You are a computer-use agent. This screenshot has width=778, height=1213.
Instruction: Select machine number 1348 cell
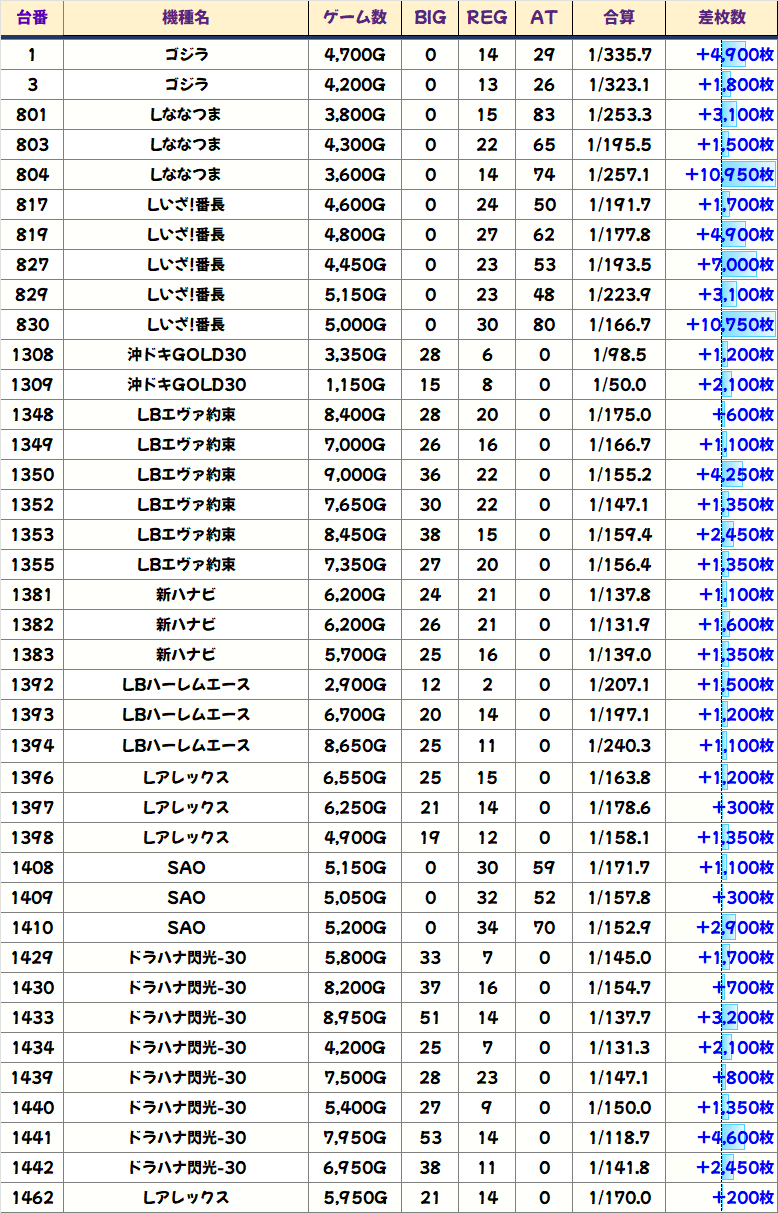(x=32, y=415)
